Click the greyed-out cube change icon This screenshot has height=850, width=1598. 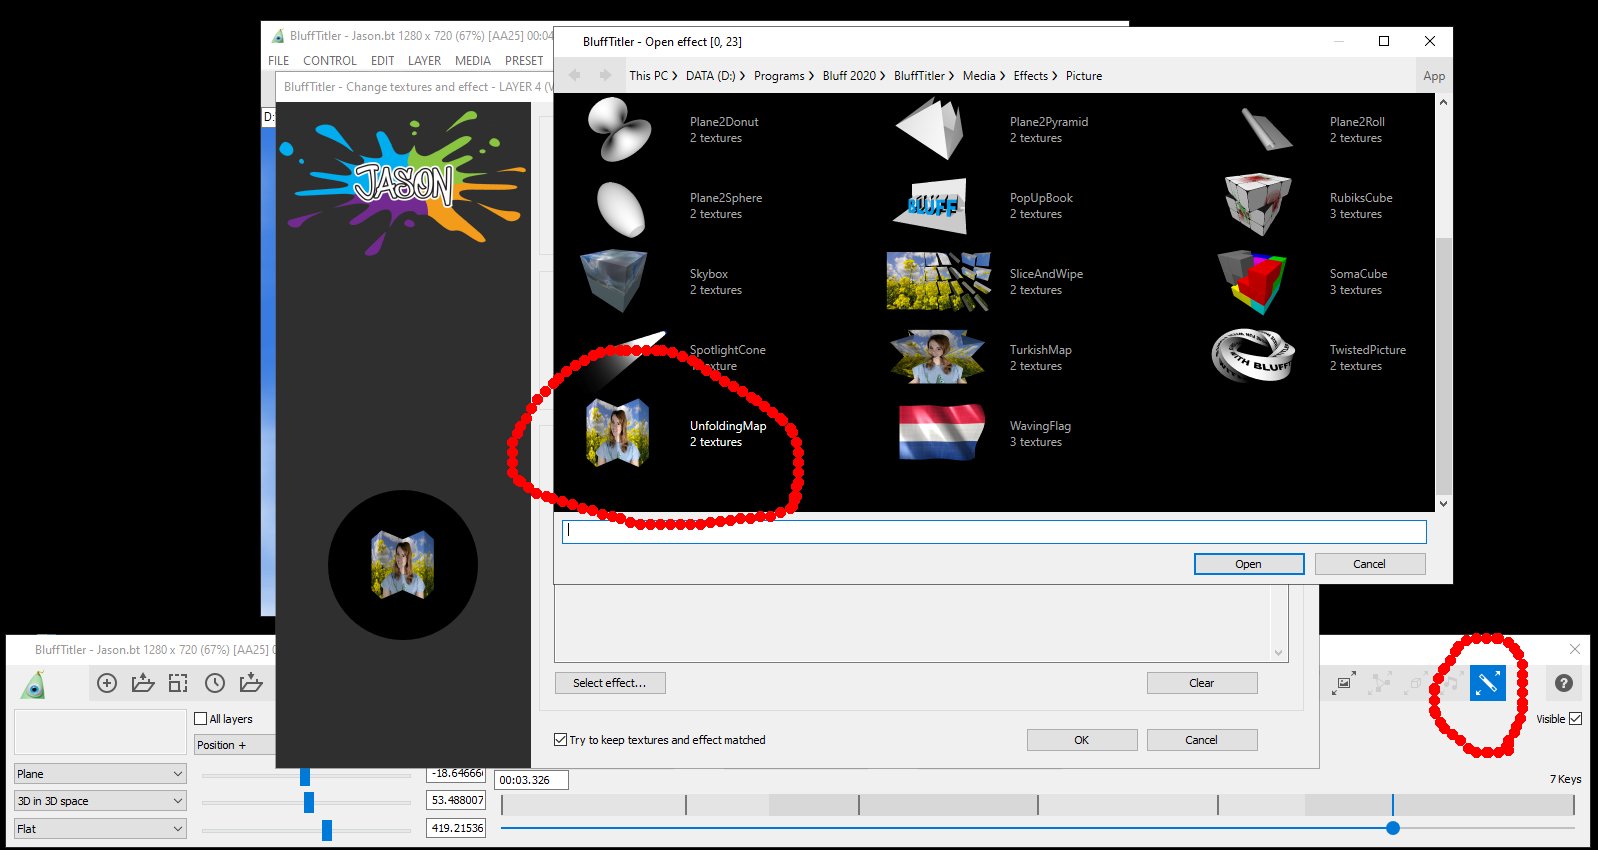click(x=1416, y=683)
